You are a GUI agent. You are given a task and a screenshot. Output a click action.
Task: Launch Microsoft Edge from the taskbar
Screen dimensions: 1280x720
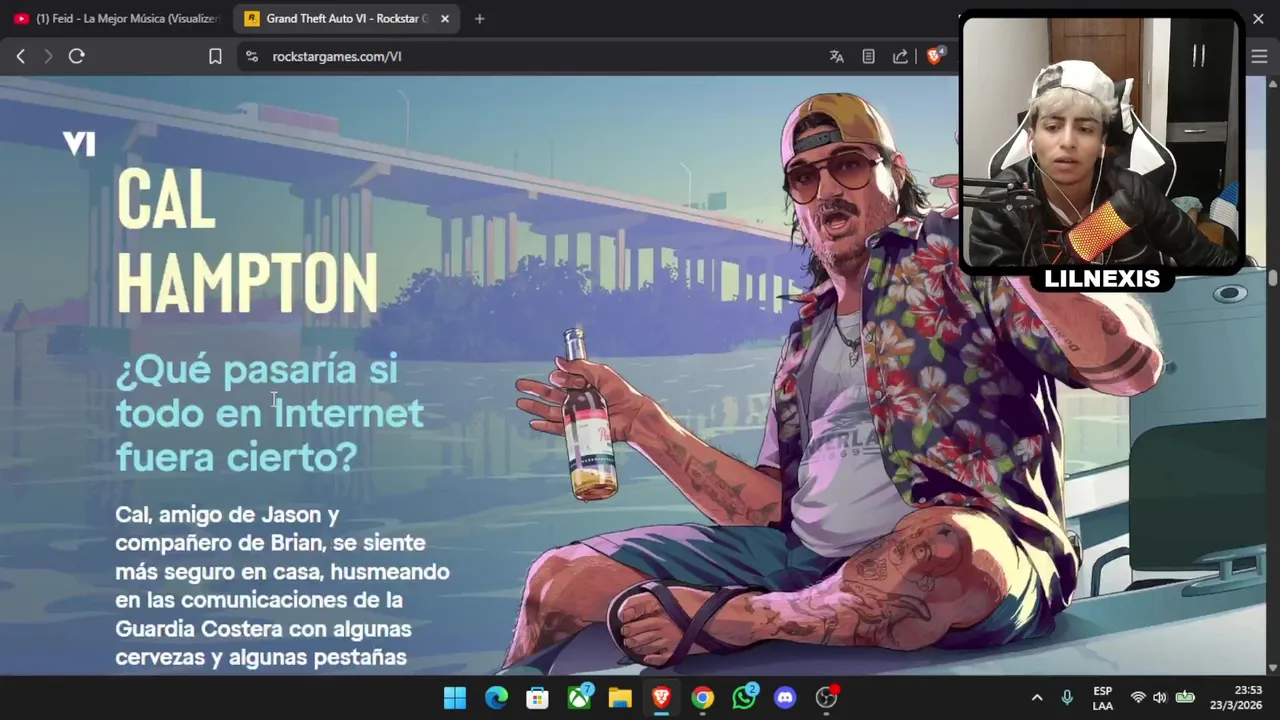coord(496,698)
